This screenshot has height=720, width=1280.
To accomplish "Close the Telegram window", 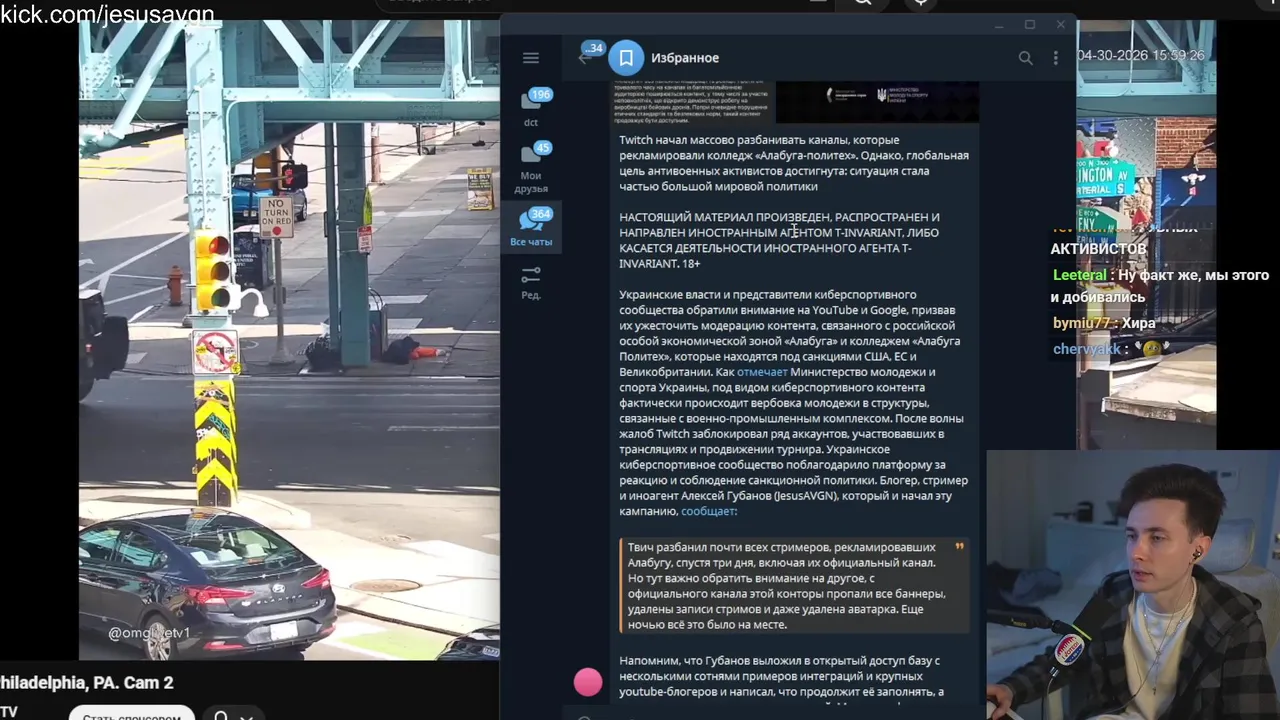I will click(x=1061, y=25).
